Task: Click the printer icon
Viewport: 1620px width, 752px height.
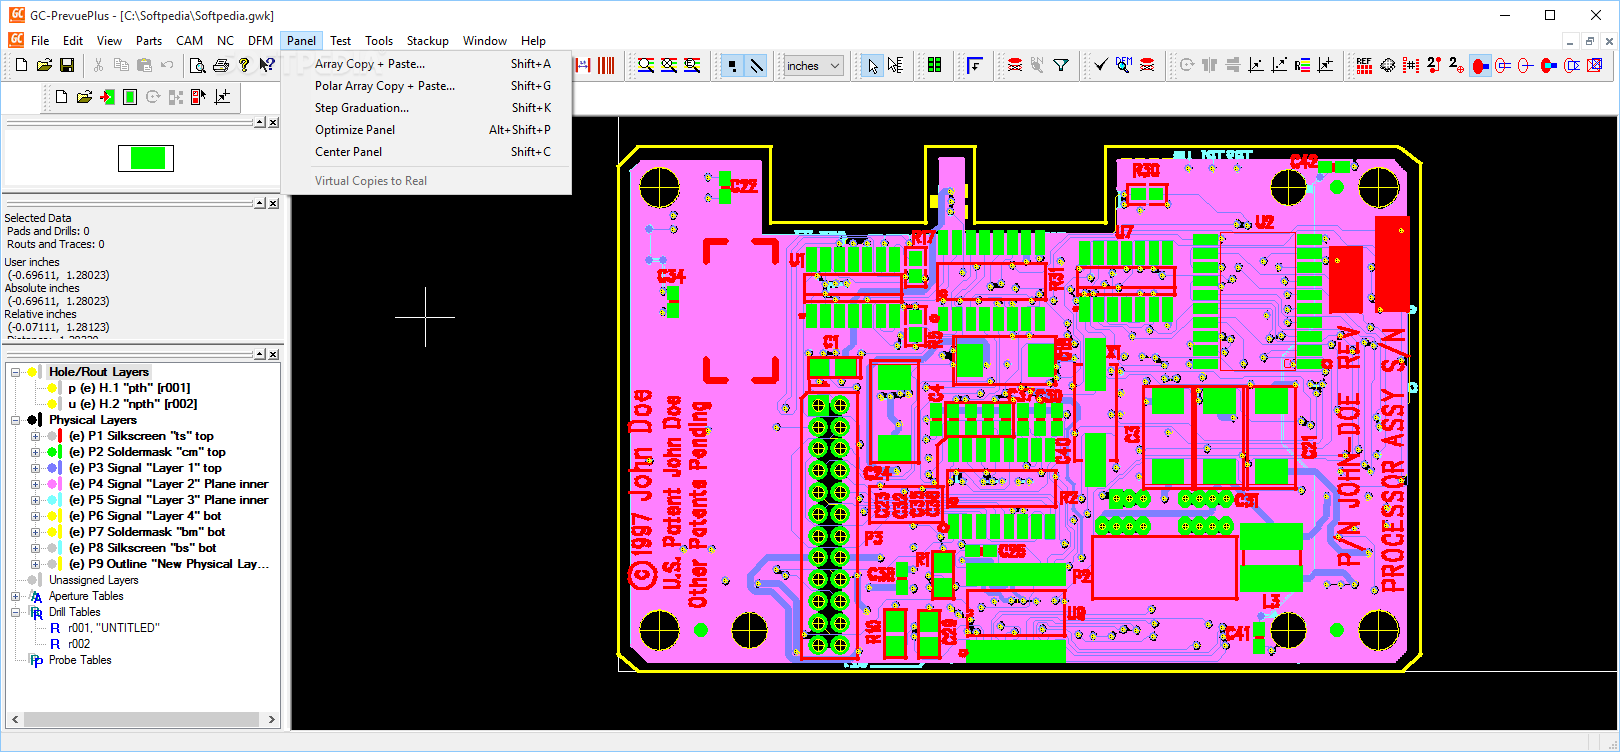Action: [221, 65]
